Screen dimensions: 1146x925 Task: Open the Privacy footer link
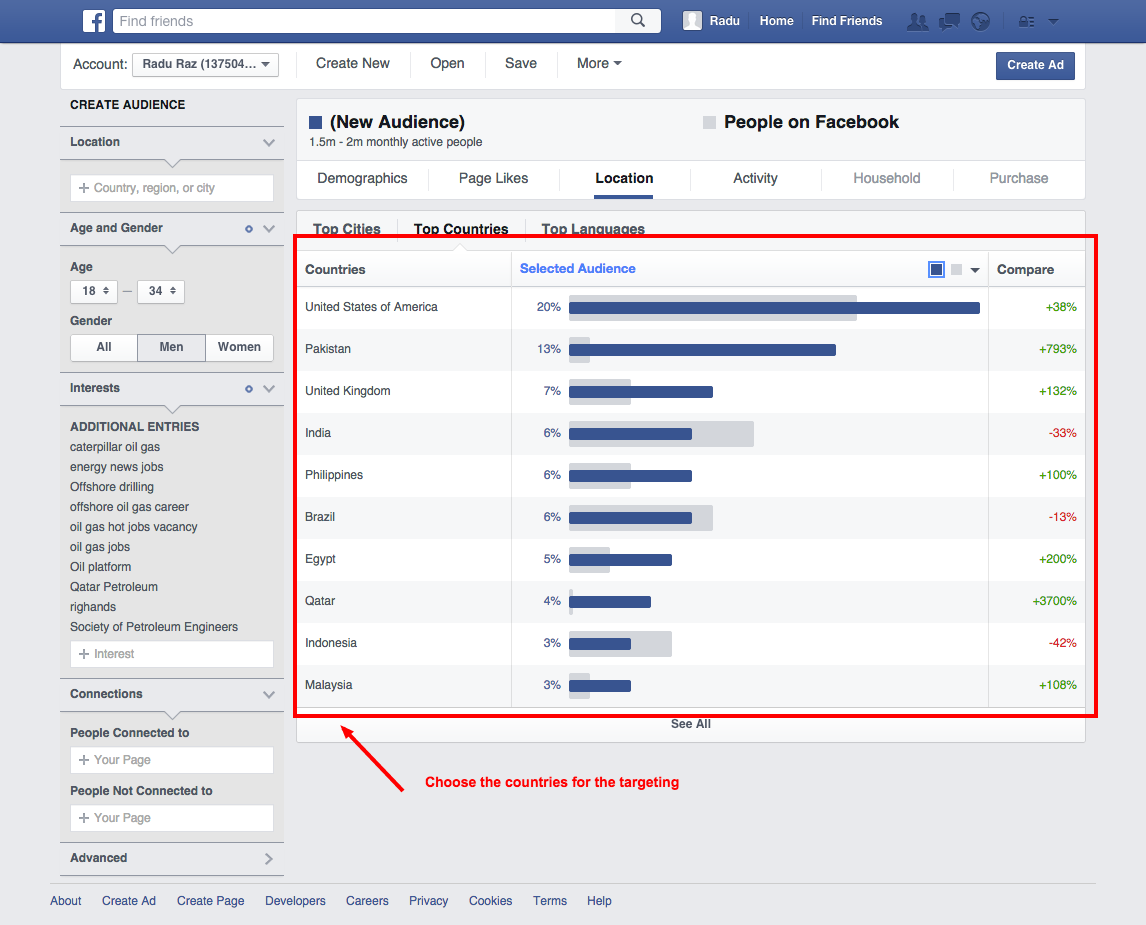(x=428, y=901)
